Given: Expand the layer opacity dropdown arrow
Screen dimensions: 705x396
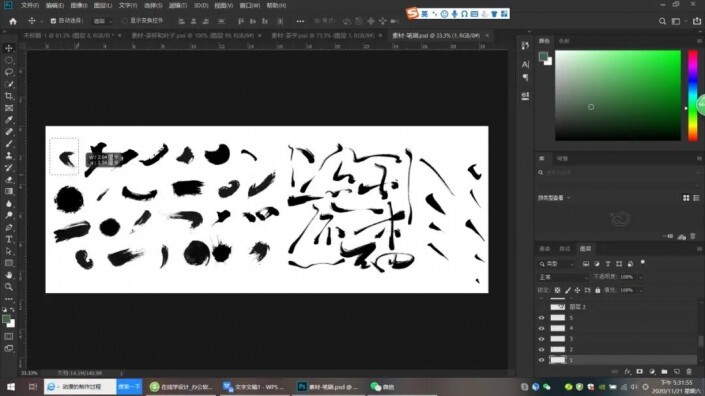Looking at the screenshot, I should (x=641, y=277).
